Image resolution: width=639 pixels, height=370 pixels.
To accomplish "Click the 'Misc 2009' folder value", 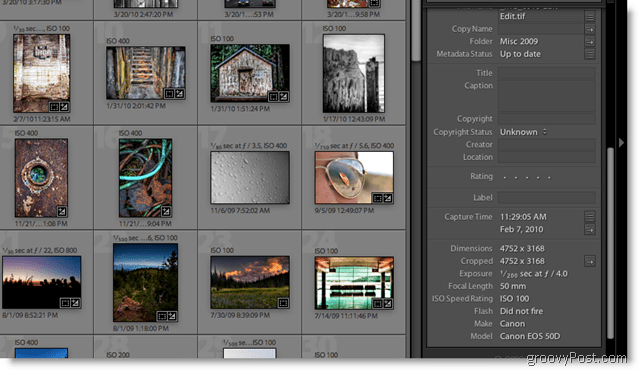I will point(519,42).
